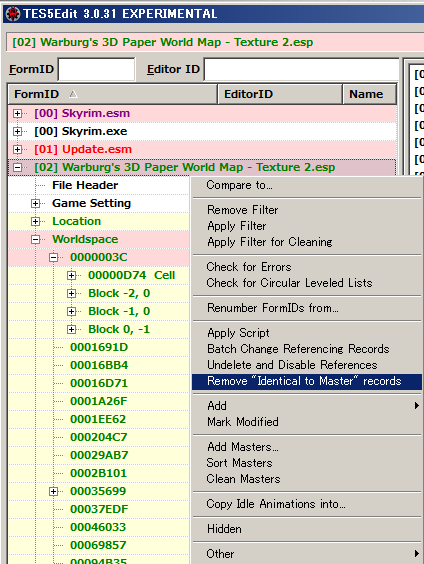
Task: Expand the [00] Skyrim.esm node
Action: (17, 113)
